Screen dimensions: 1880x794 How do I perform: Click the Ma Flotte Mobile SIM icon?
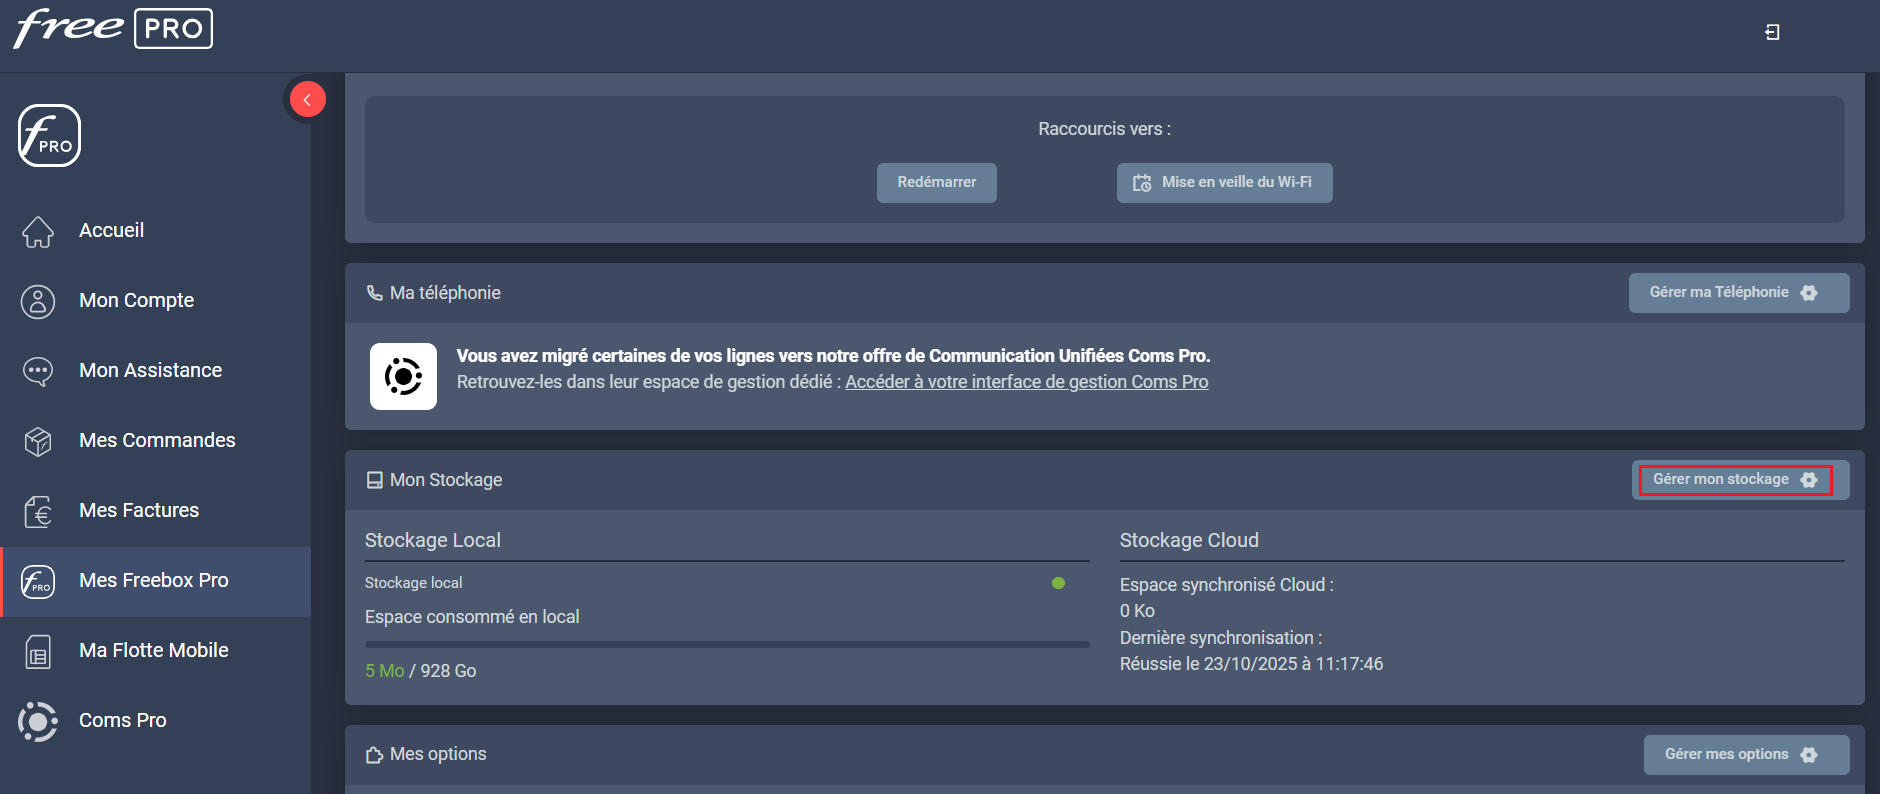(x=38, y=651)
